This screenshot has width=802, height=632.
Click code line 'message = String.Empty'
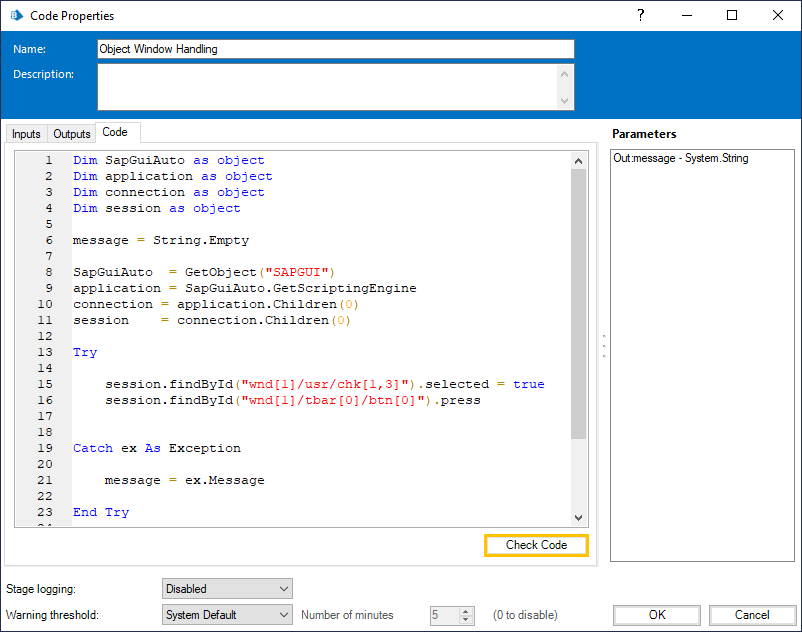tap(161, 240)
